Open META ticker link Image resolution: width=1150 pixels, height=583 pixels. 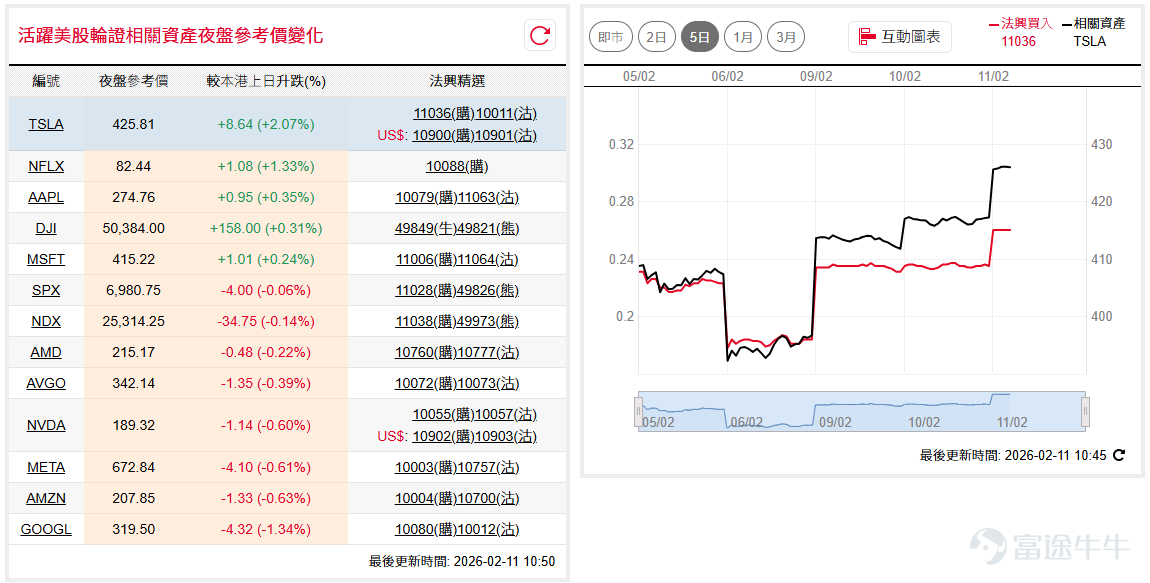[46, 467]
